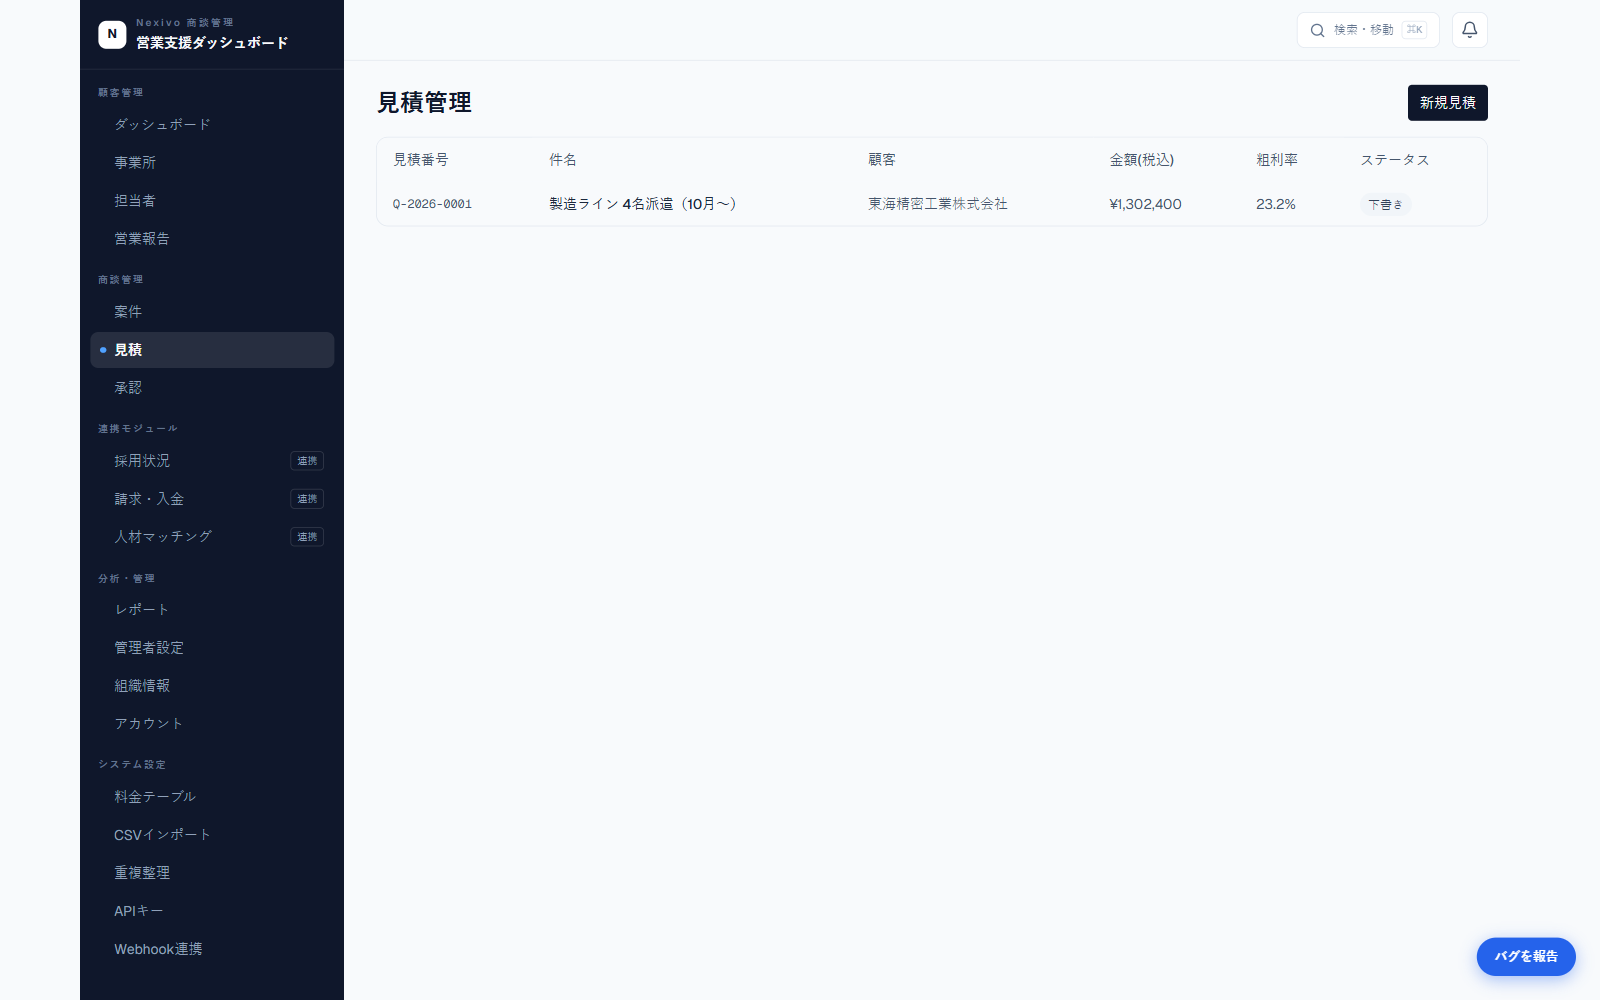Select the active 見積 menu item
The image size is (1600, 1000).
[212, 350]
